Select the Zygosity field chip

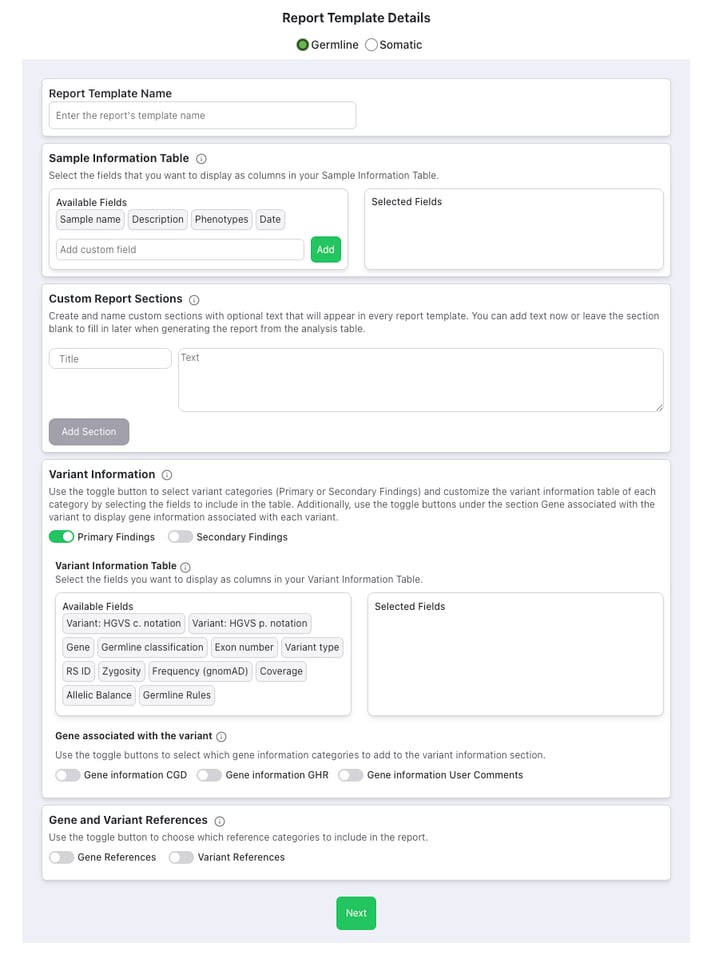(122, 671)
